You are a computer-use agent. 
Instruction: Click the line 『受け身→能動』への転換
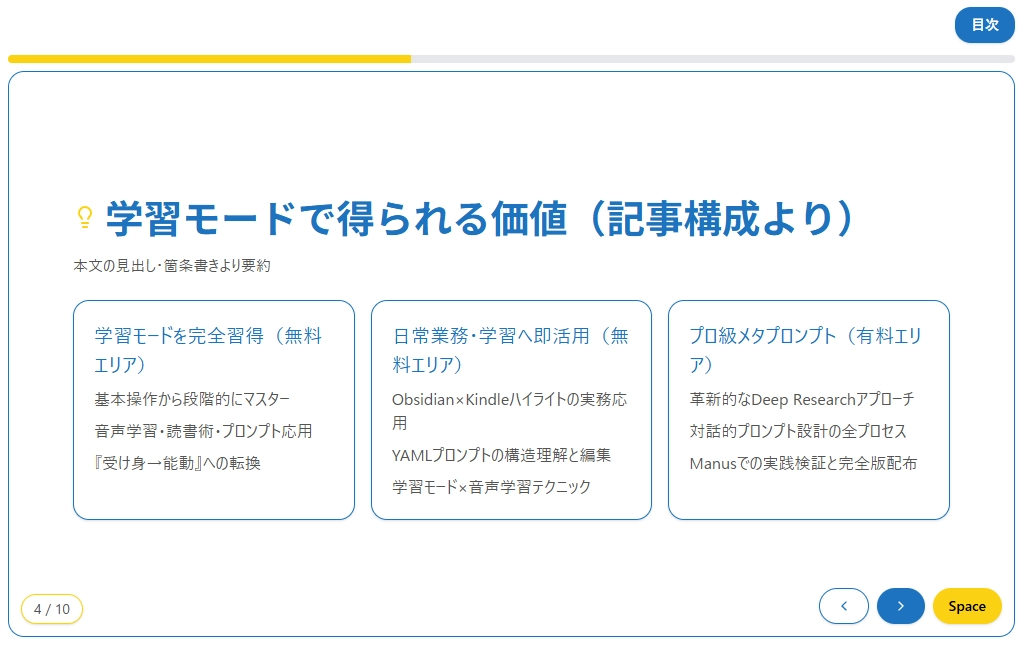[x=177, y=463]
